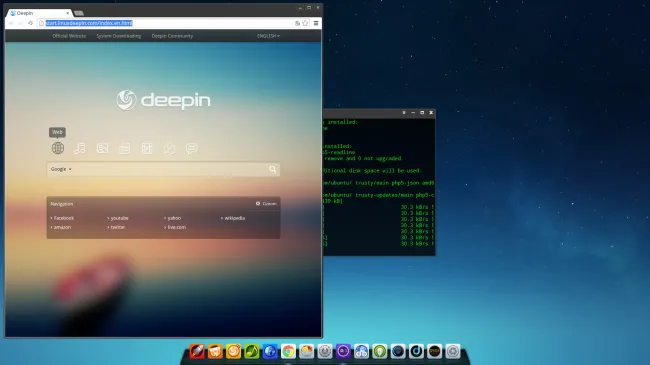650x365 pixels.
Task: Open the yahoo navigation link
Action: click(173, 218)
